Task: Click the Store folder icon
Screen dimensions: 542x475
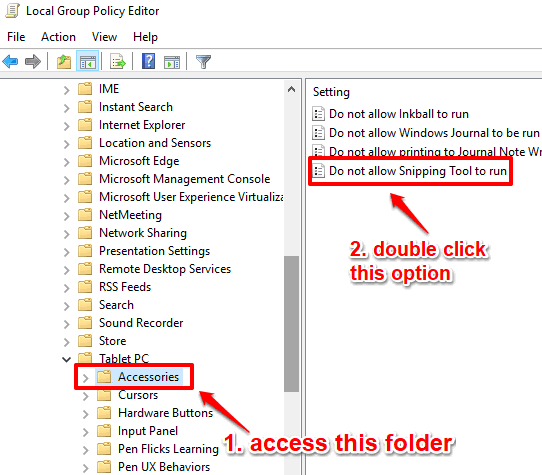Action: point(85,341)
